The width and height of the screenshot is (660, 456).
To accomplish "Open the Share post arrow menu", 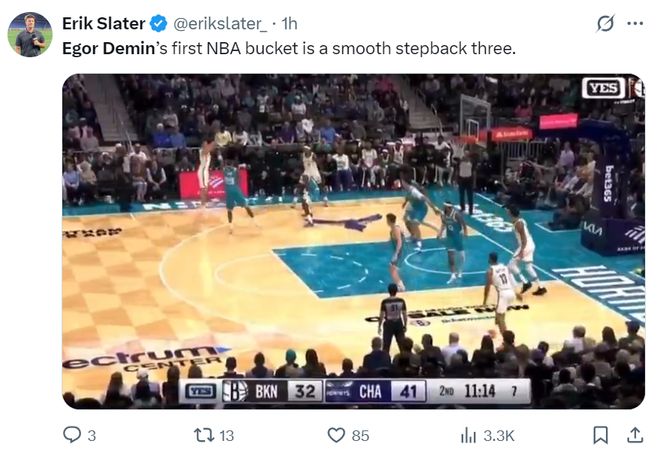I will point(634,434).
